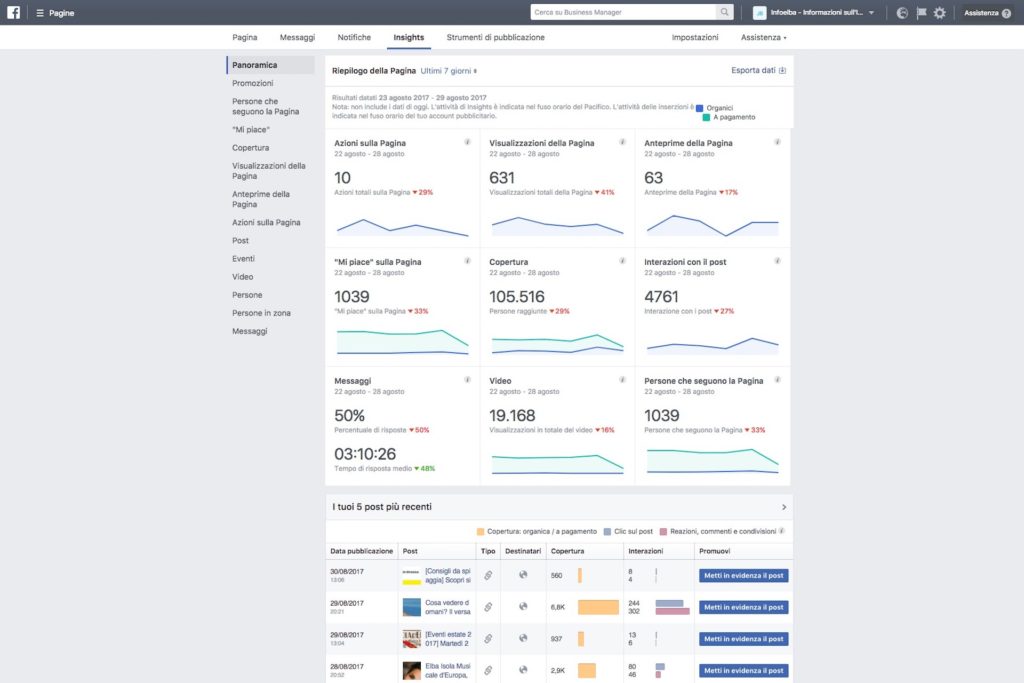Screen dimensions: 1024x683
Task: Click info icon on Copertura card
Action: (622, 261)
